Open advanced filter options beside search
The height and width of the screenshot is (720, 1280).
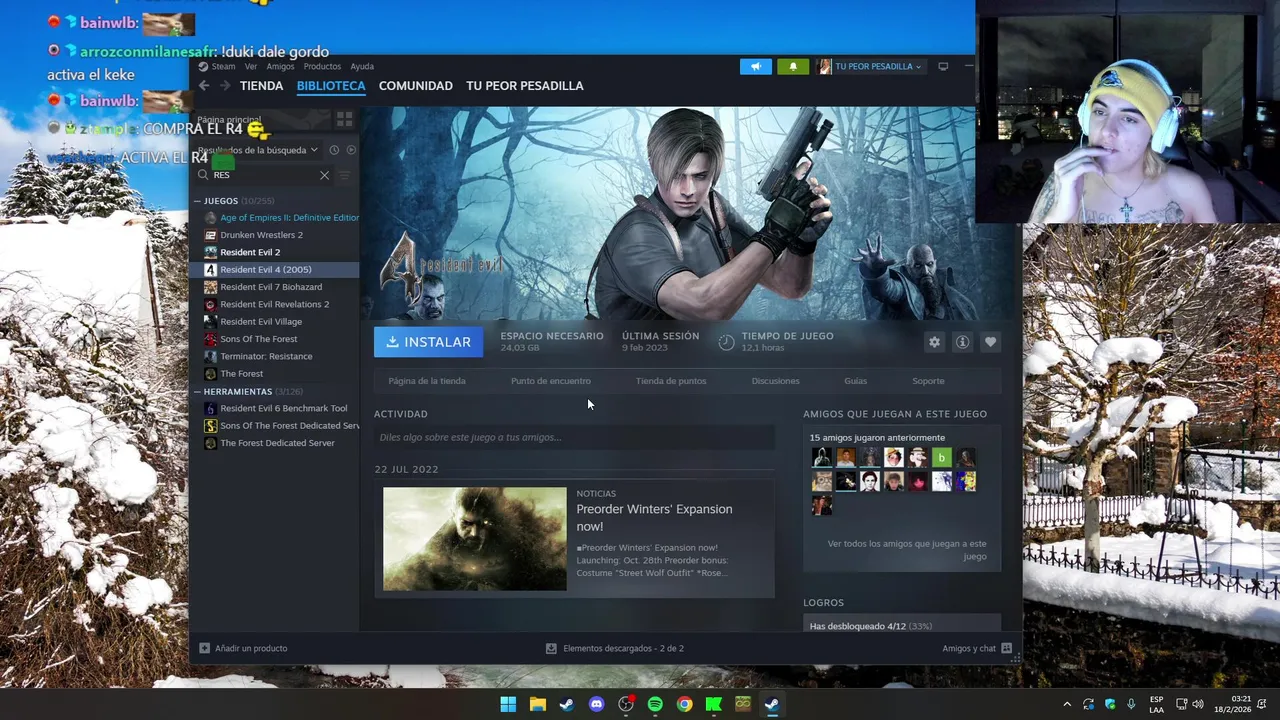[345, 175]
